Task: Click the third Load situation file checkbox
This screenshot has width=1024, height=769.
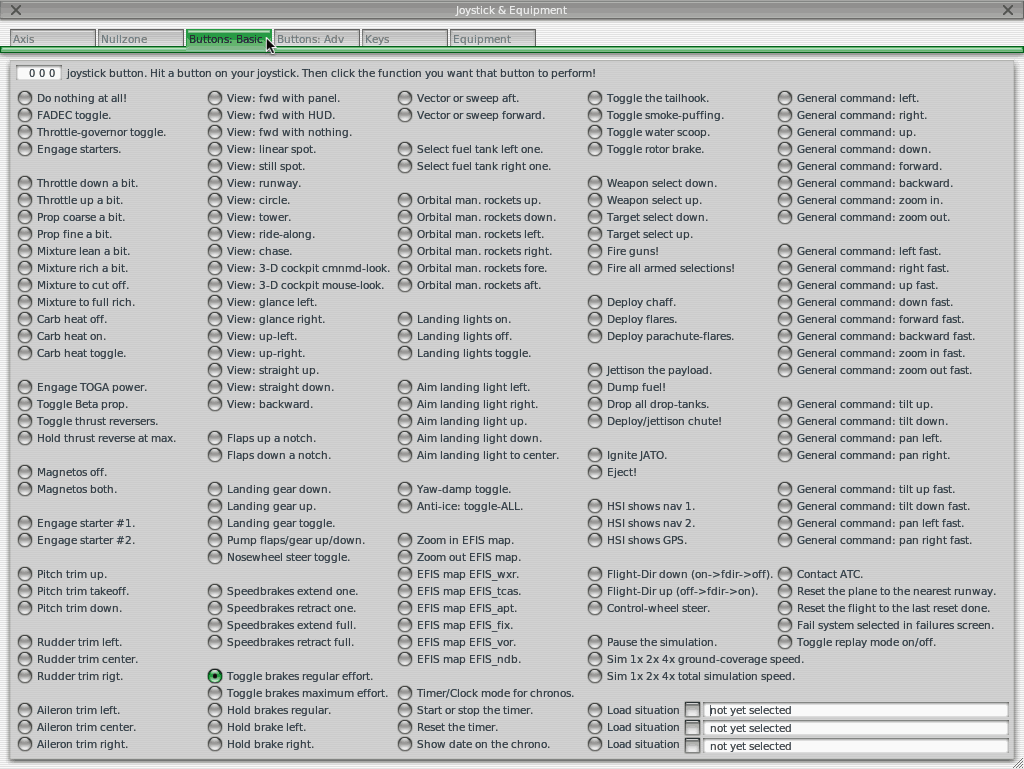Action: [x=692, y=745]
